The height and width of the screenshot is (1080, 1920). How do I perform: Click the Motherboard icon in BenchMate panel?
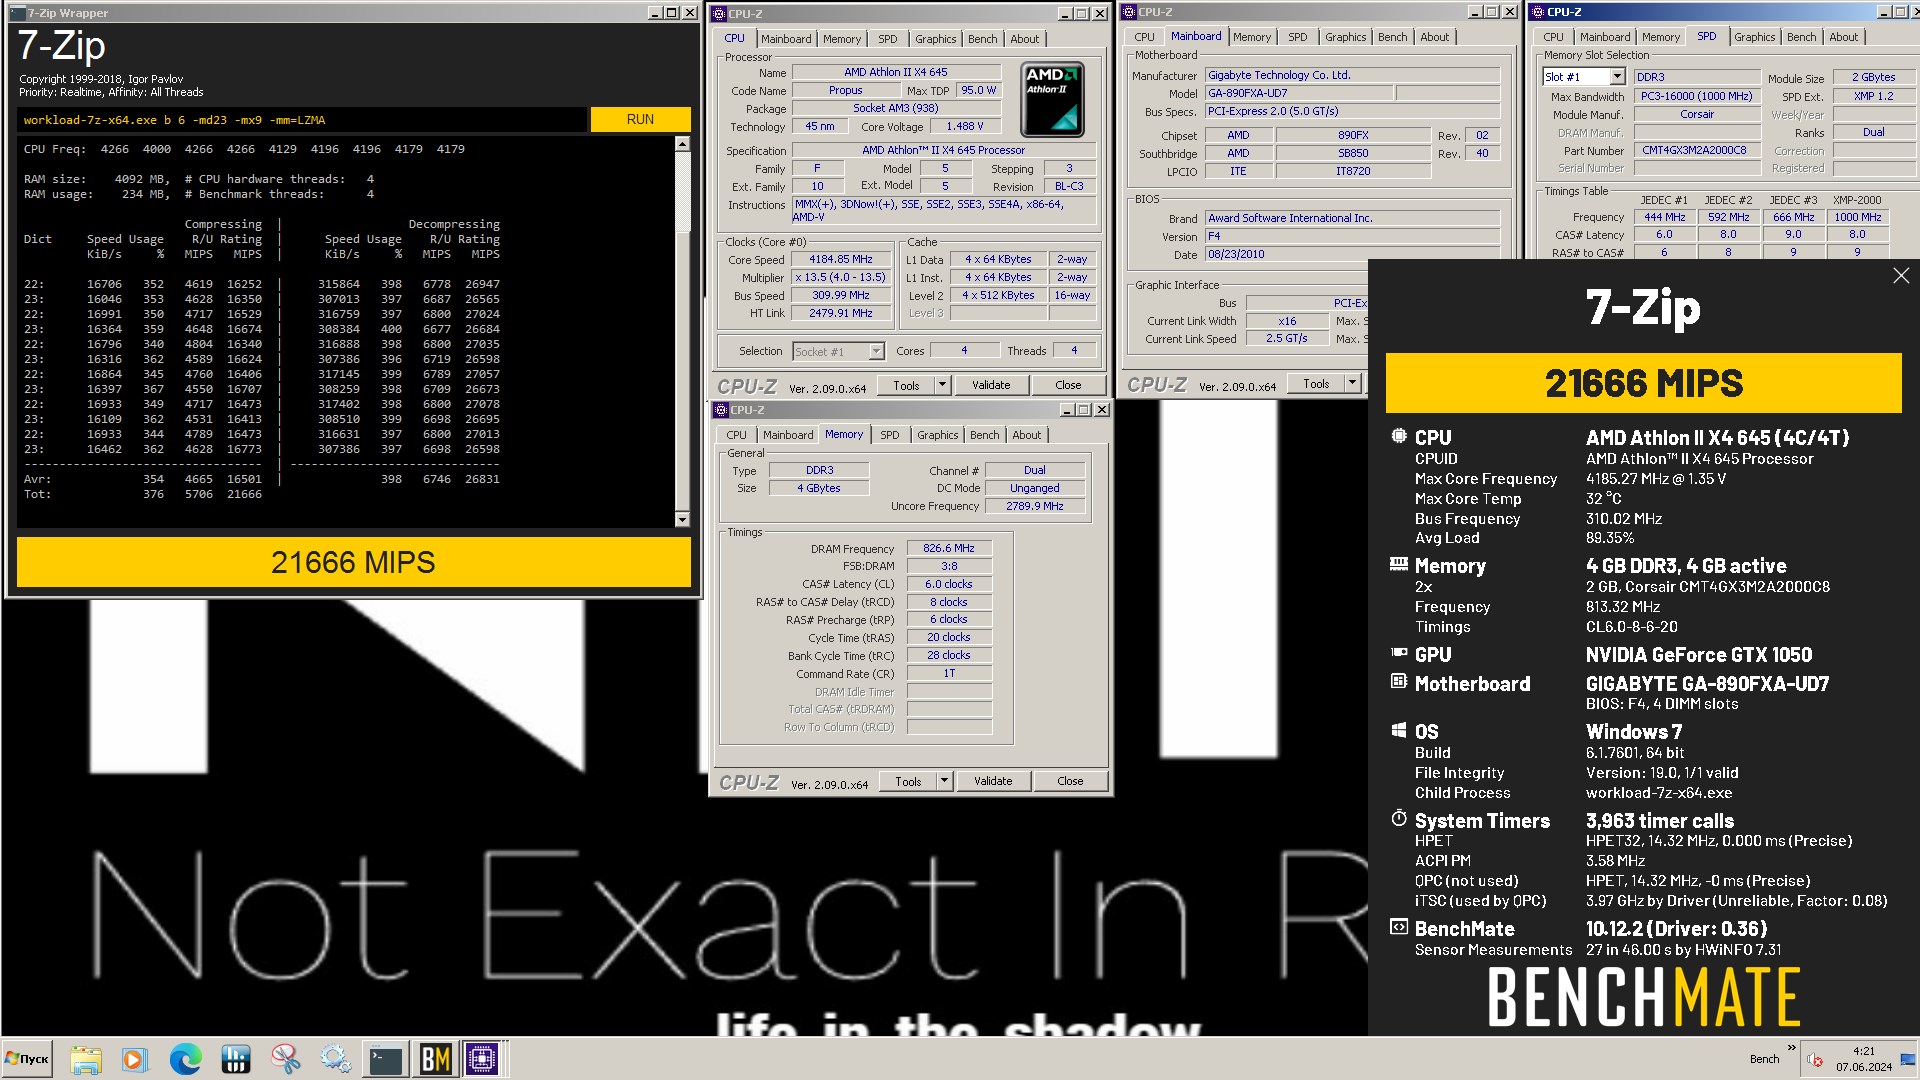pyautogui.click(x=1399, y=682)
